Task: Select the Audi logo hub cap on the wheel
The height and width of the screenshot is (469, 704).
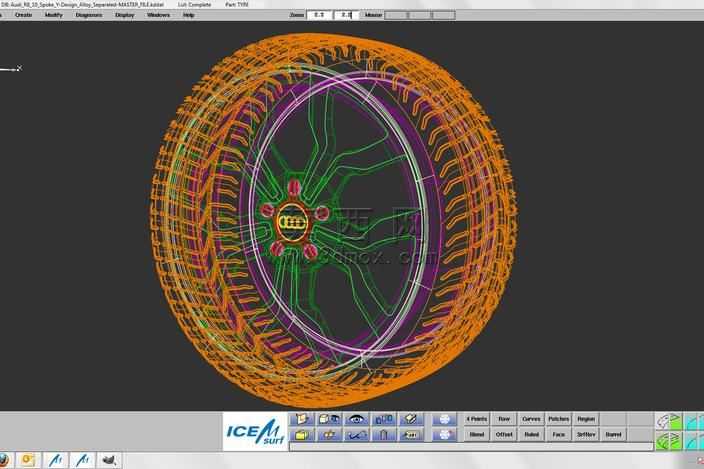Action: [293, 222]
